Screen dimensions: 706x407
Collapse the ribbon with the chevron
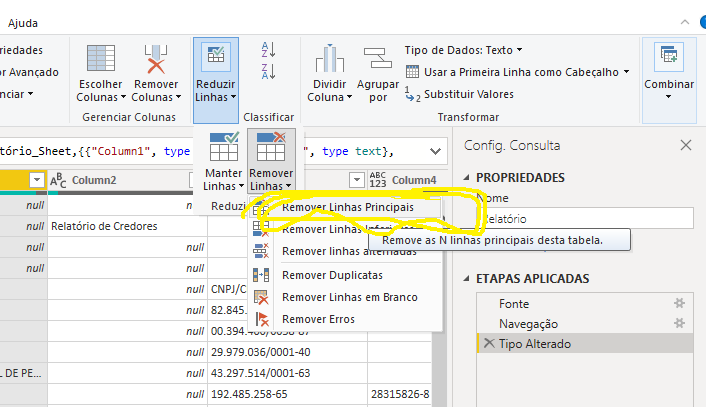point(685,22)
